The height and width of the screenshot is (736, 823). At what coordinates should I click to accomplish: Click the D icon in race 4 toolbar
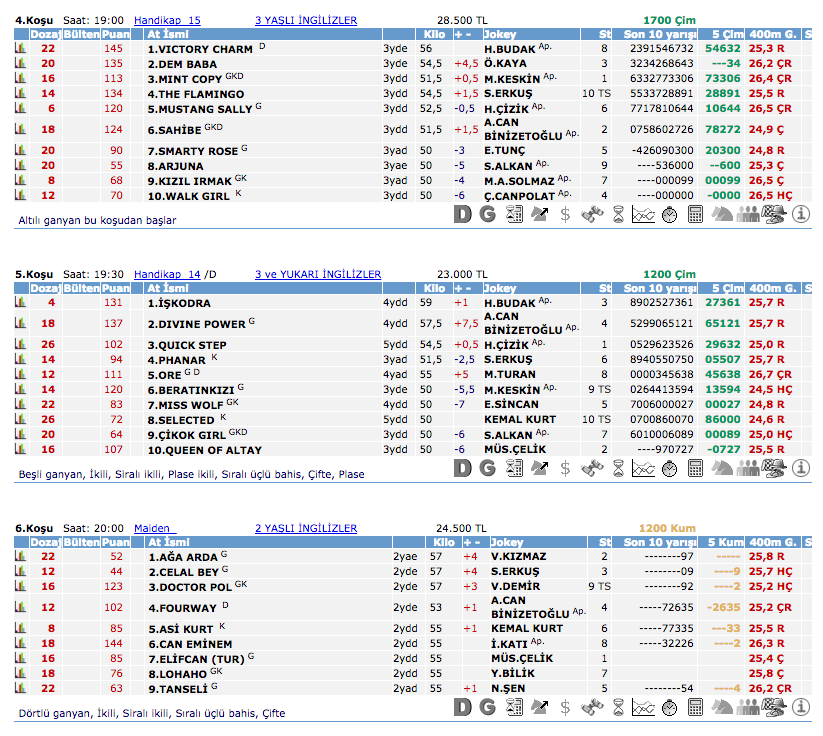click(x=462, y=213)
